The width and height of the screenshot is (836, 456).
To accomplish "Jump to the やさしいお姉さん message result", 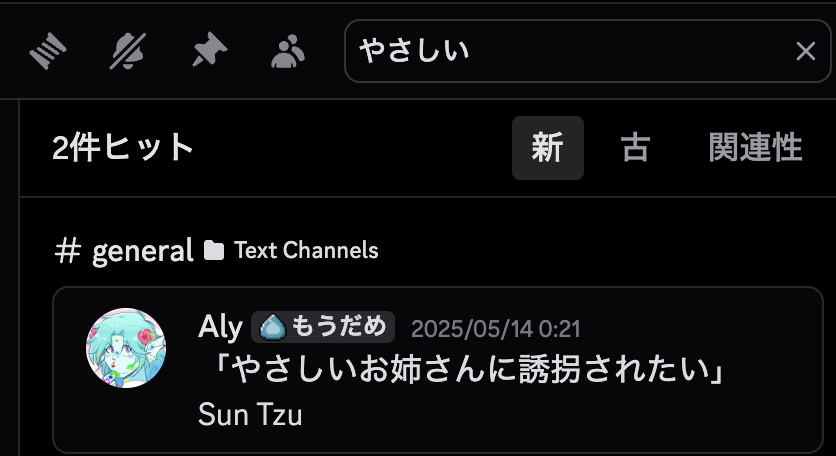I will point(438,370).
